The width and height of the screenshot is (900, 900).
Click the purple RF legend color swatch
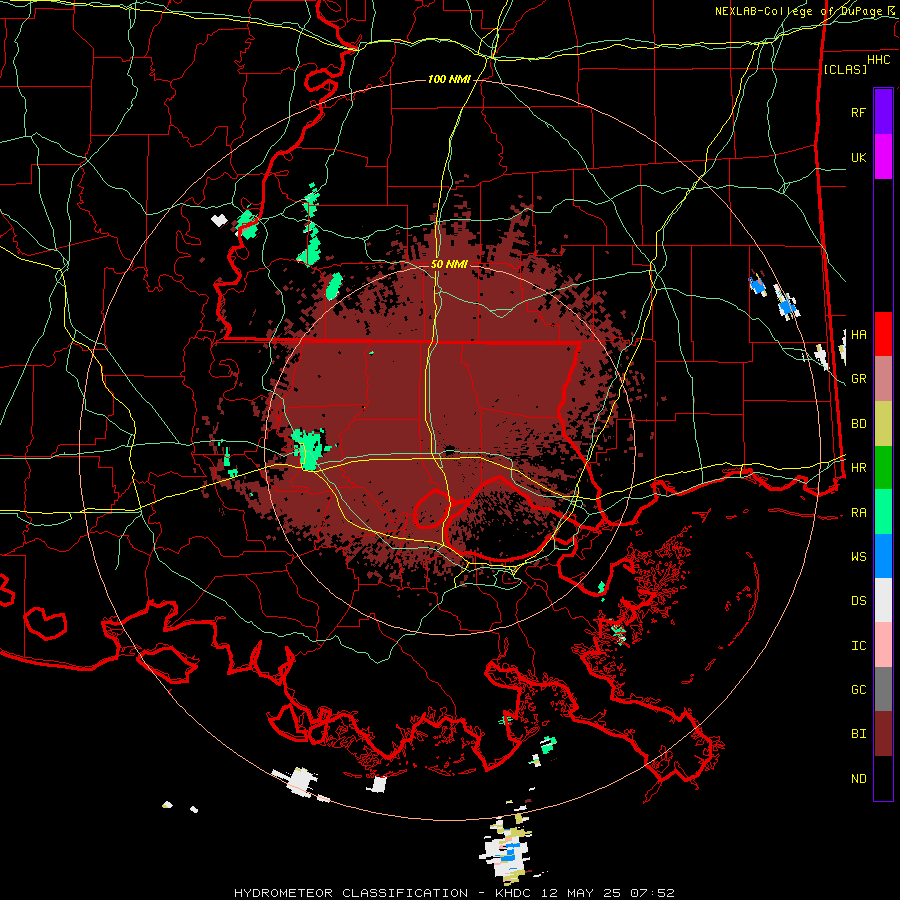click(x=883, y=112)
